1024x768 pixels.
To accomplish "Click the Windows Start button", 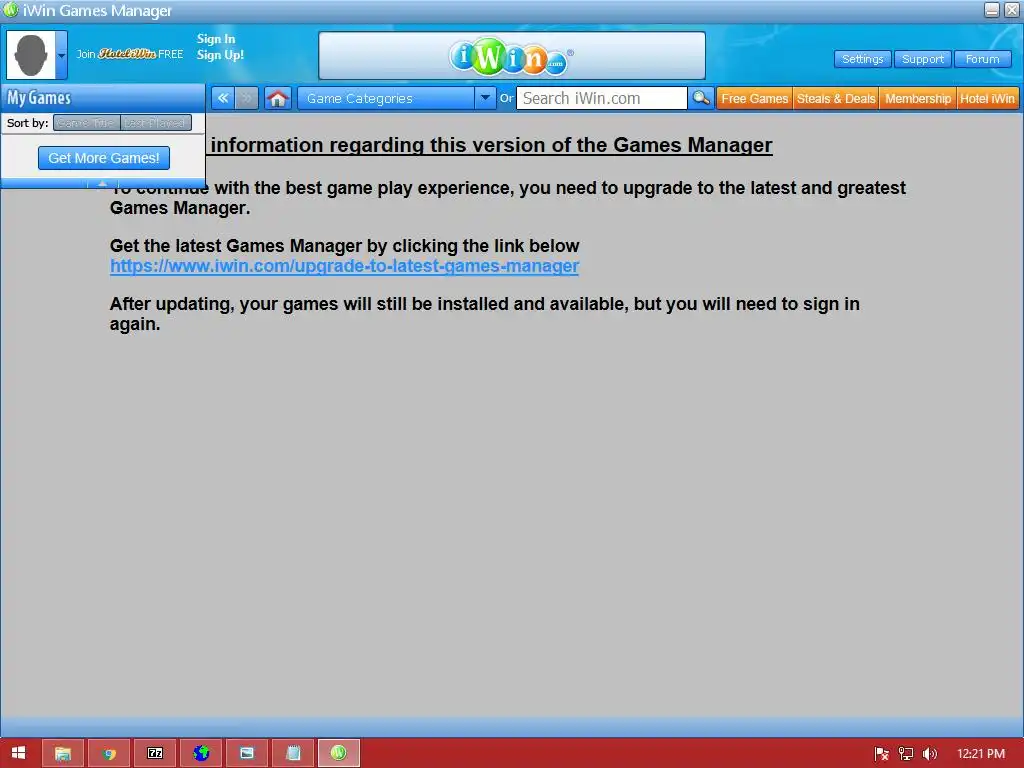I will click(18, 753).
